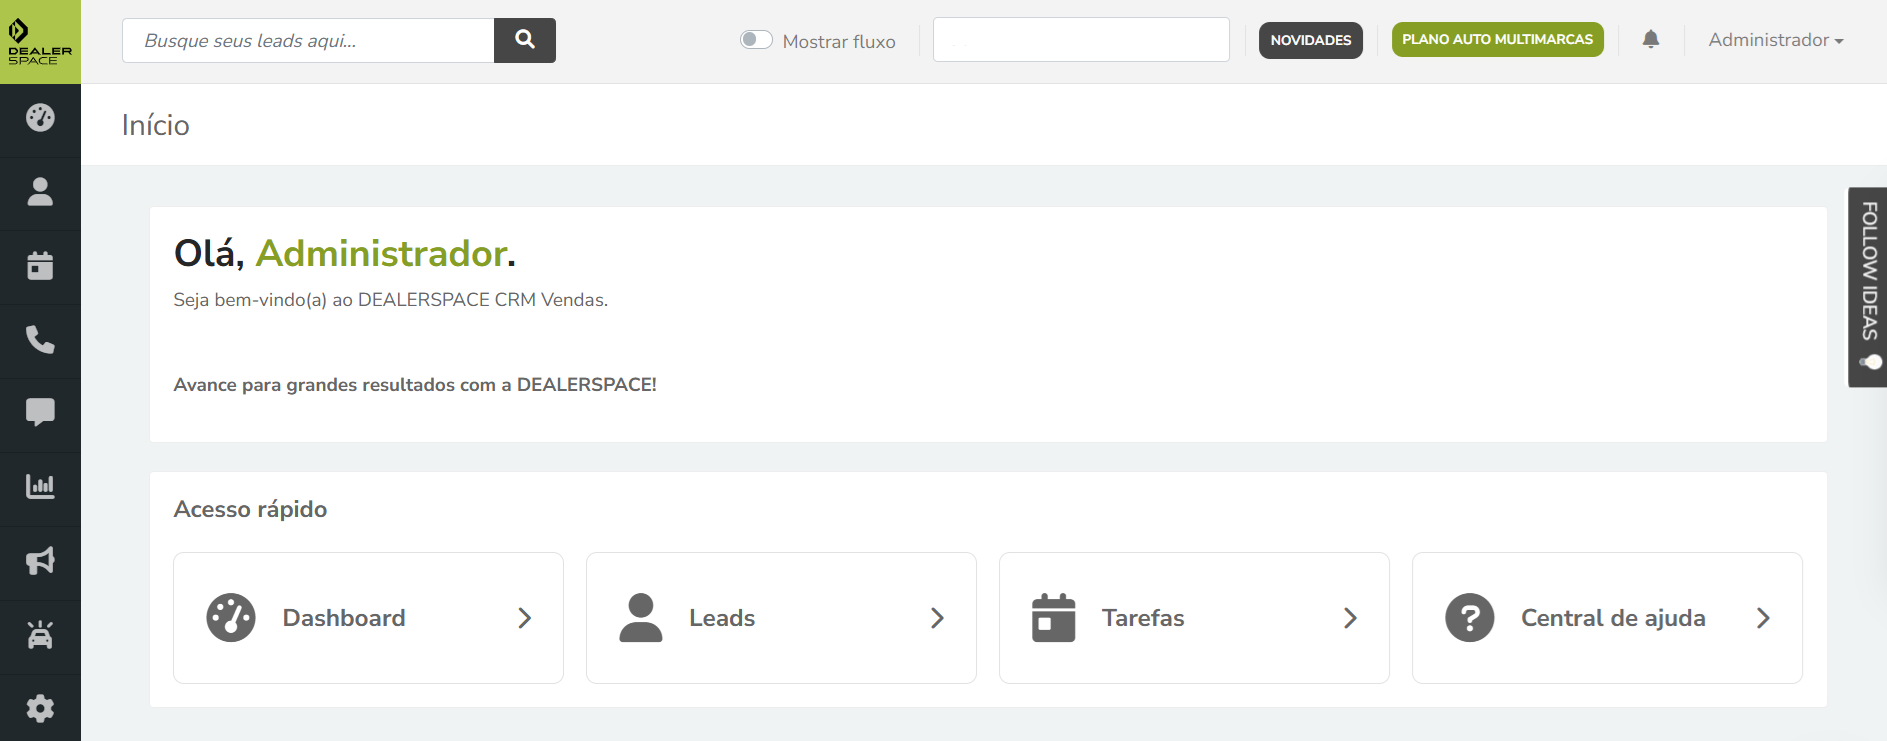Click the Tarefas card calendar icon
The width and height of the screenshot is (1887, 741).
click(x=1054, y=618)
